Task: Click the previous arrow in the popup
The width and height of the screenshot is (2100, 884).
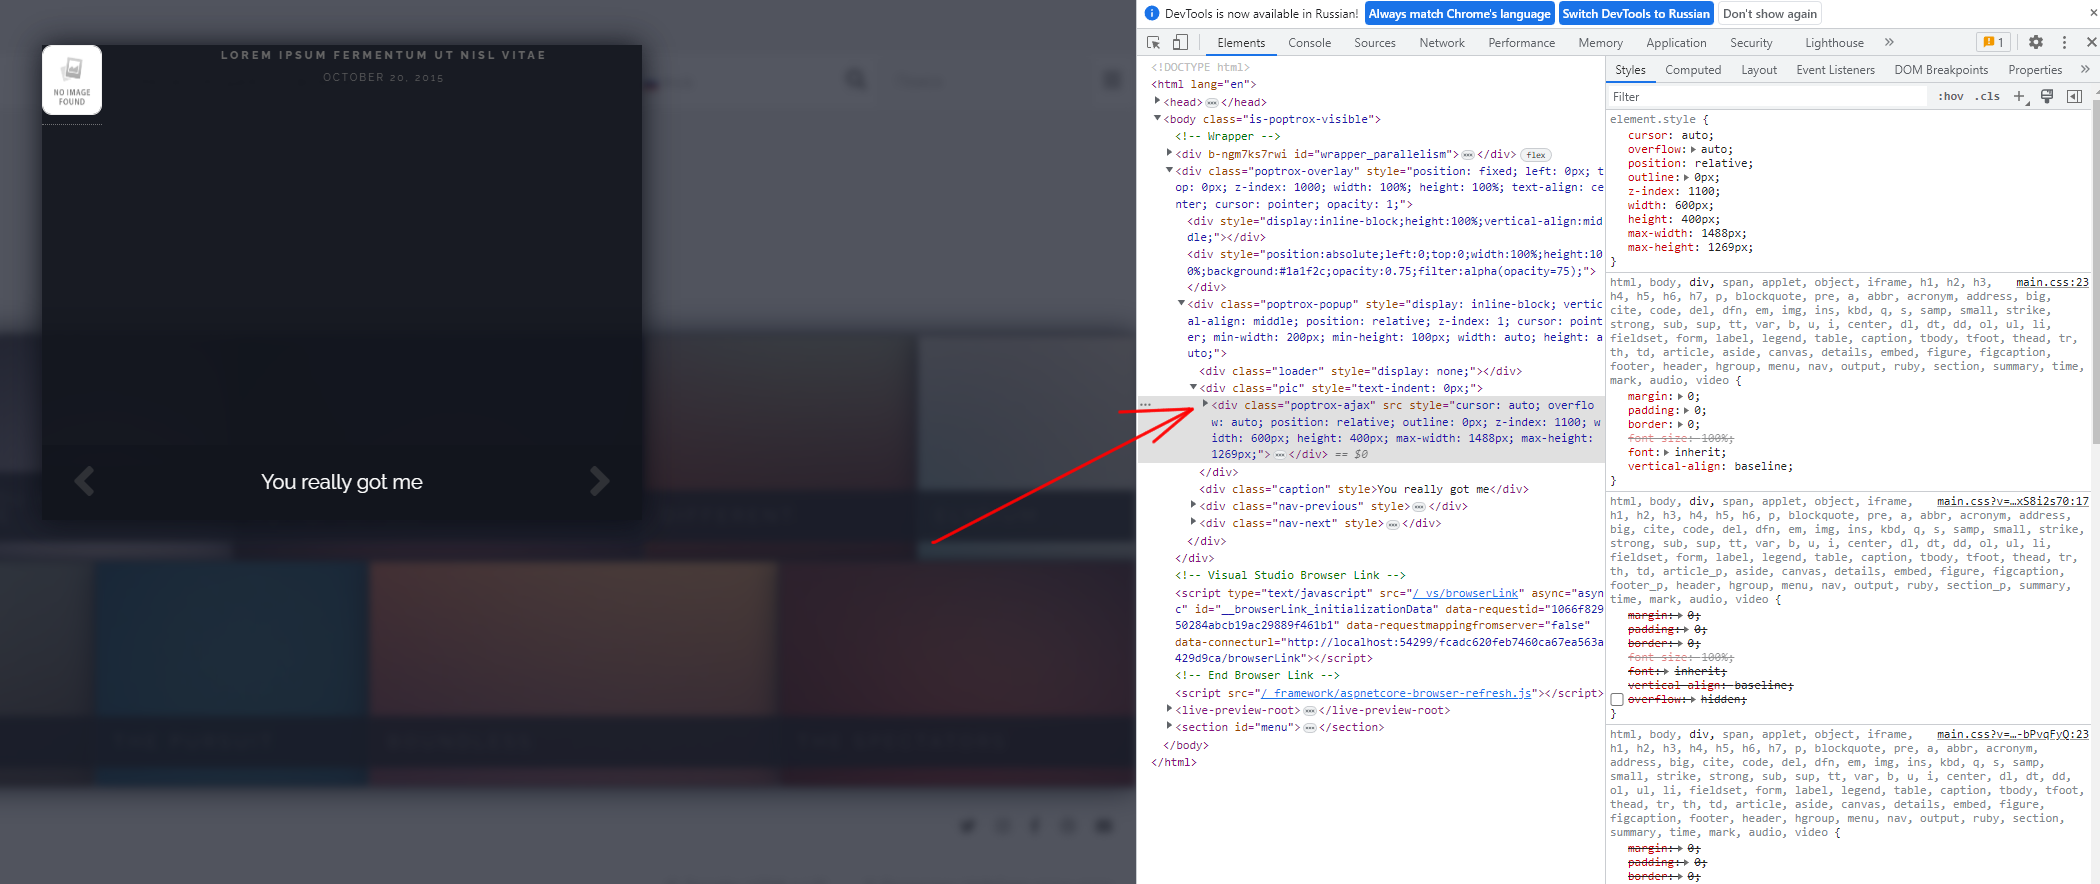Action: (85, 481)
